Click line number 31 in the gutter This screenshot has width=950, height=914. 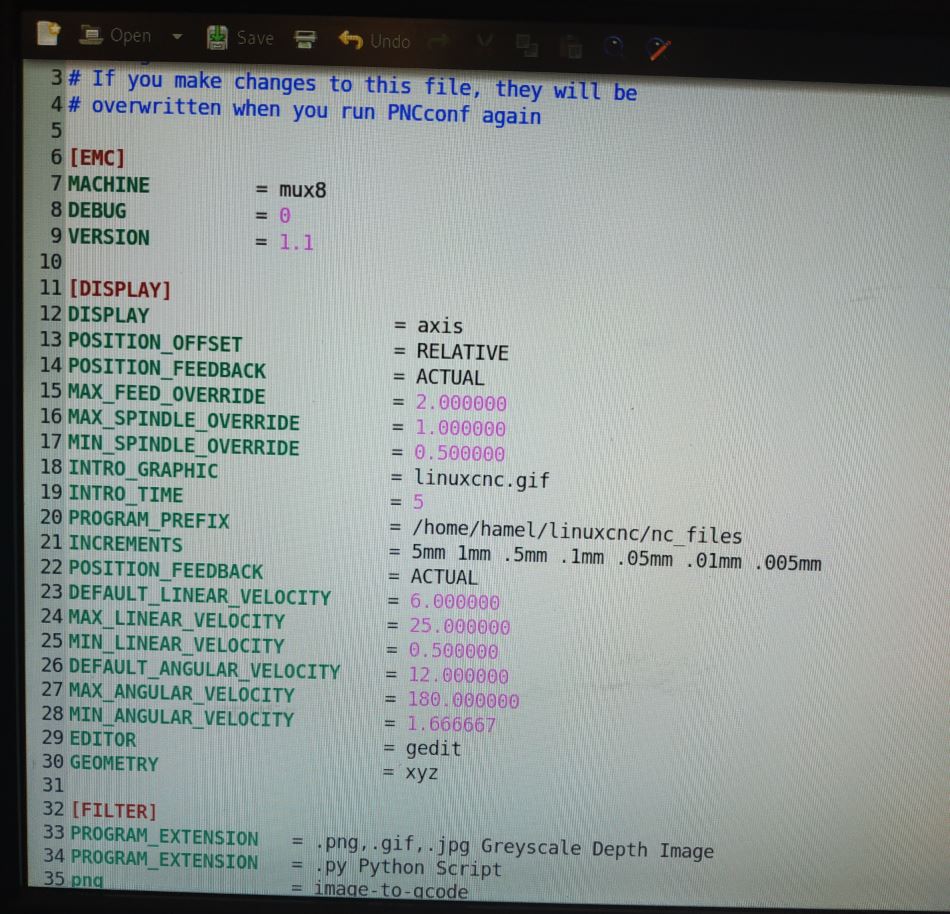coord(53,786)
